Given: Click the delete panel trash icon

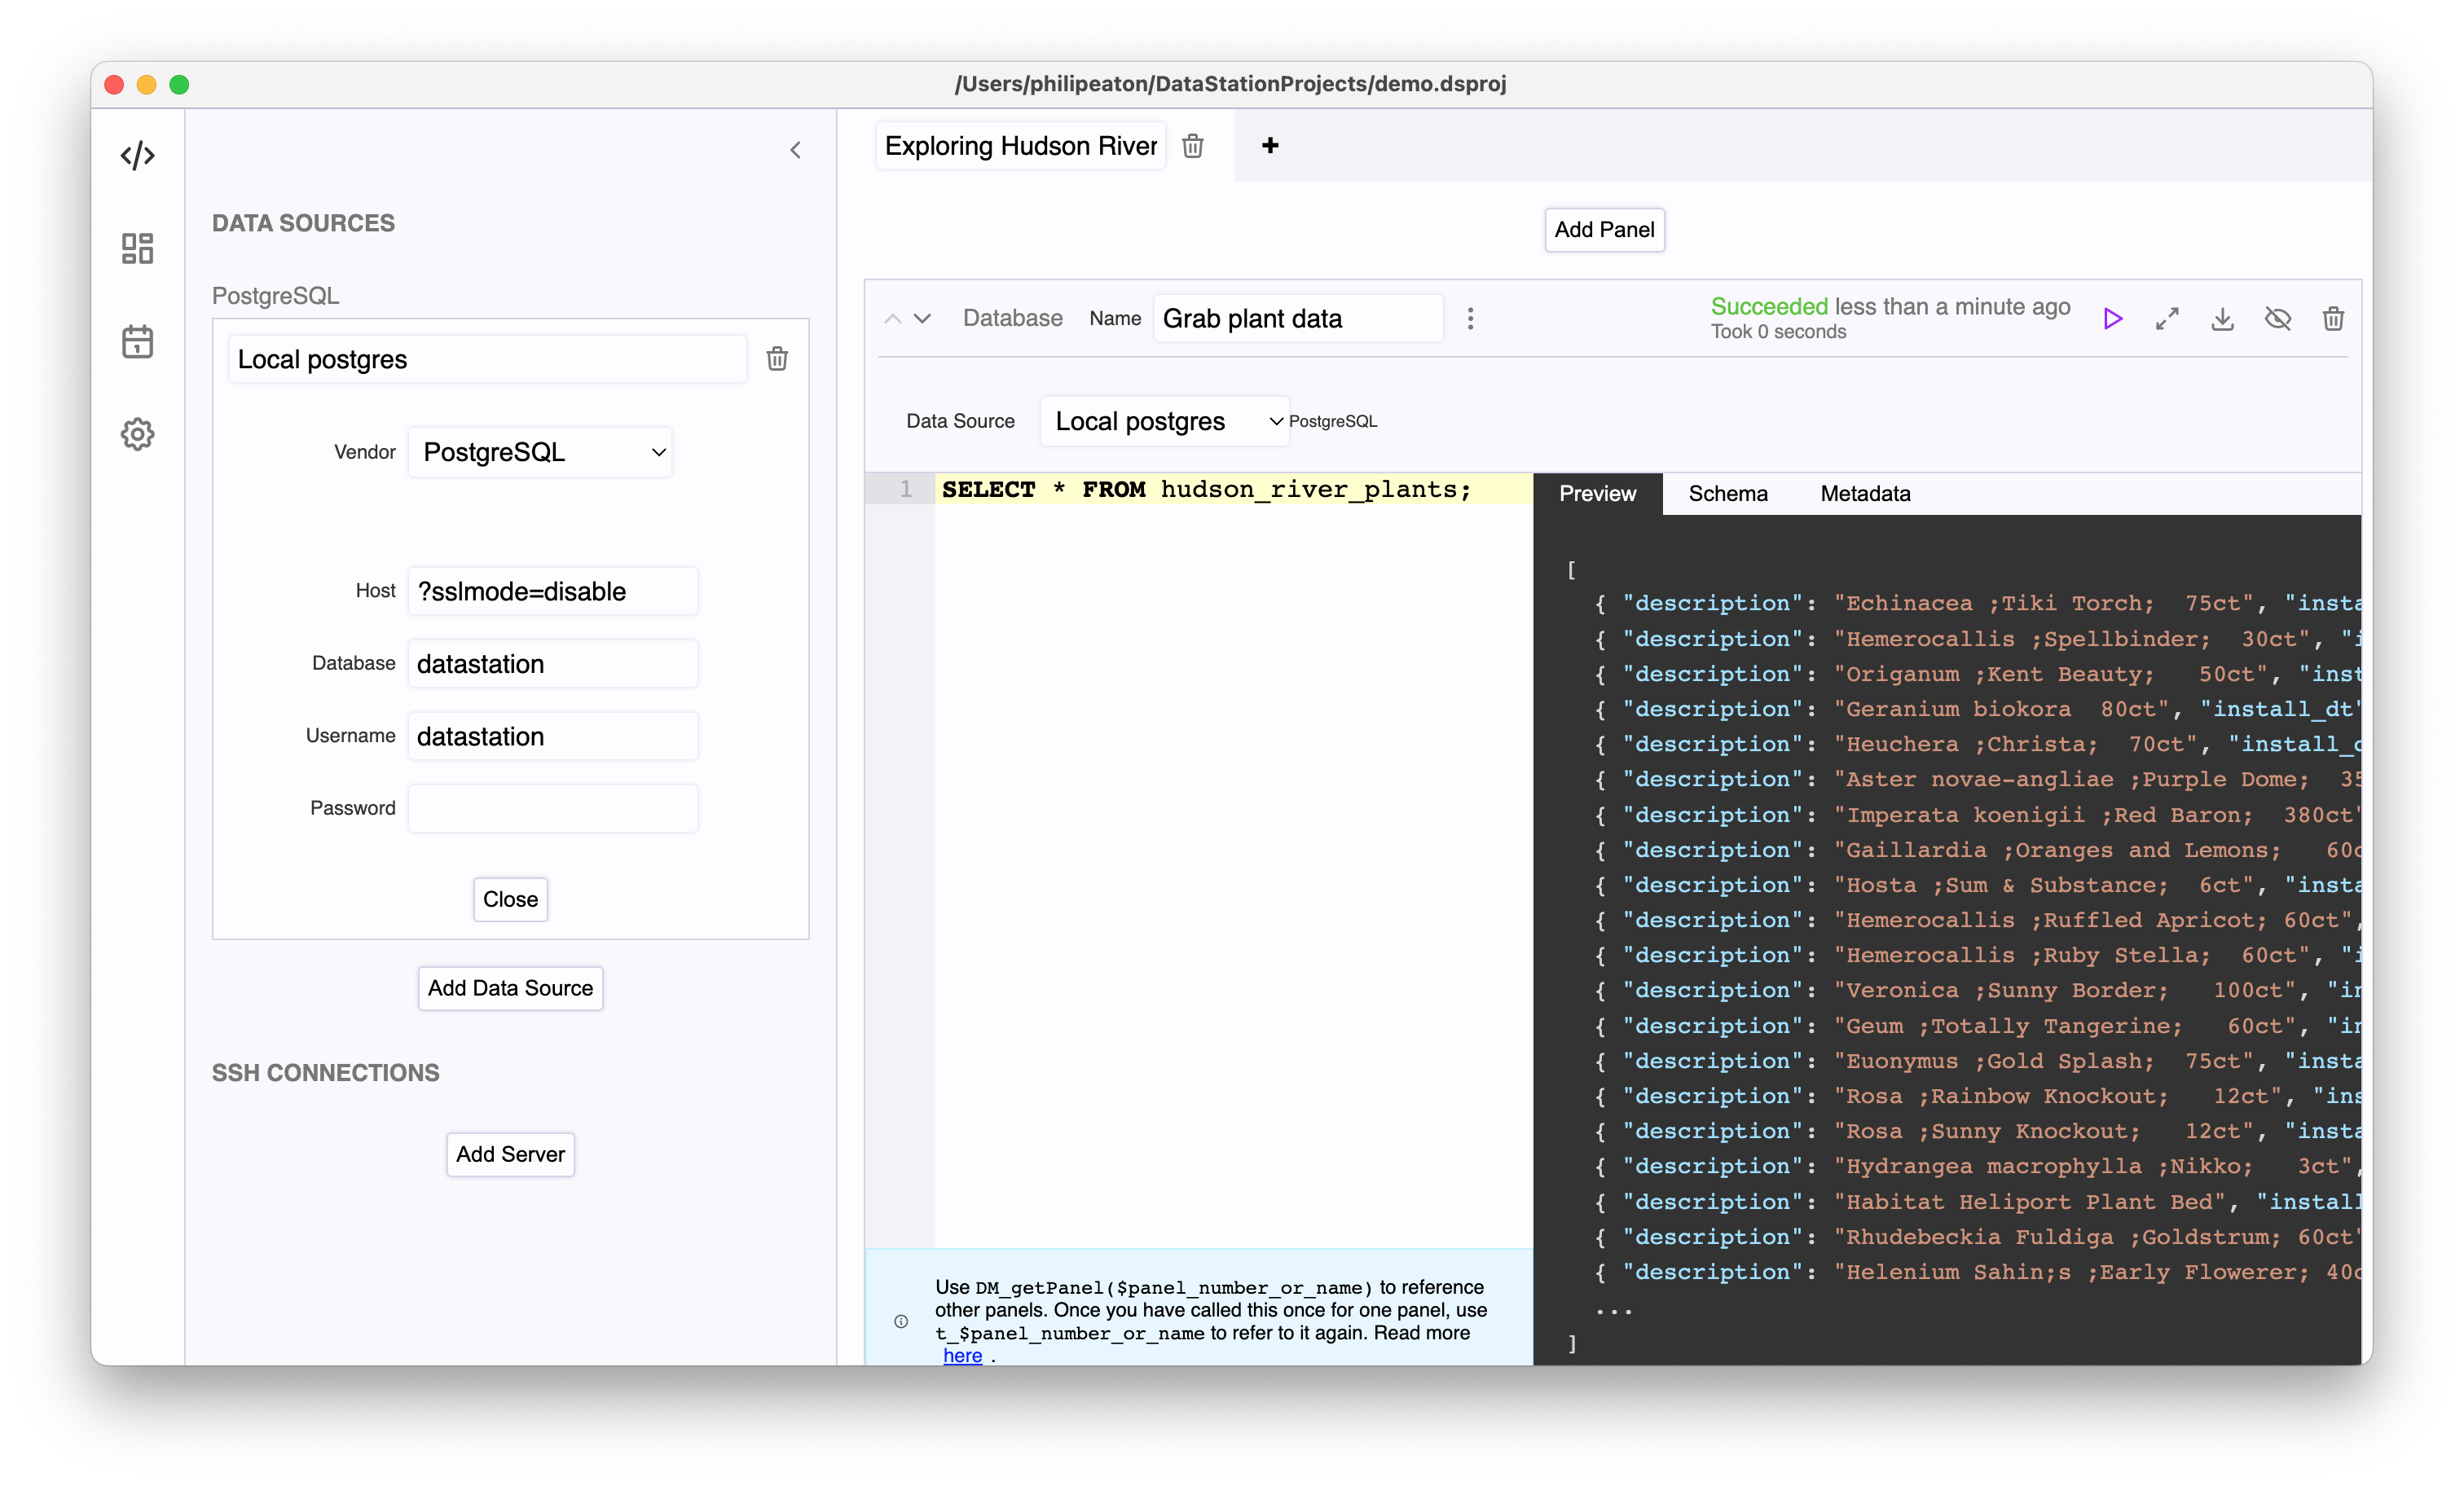Looking at the screenshot, I should pyautogui.click(x=2334, y=319).
